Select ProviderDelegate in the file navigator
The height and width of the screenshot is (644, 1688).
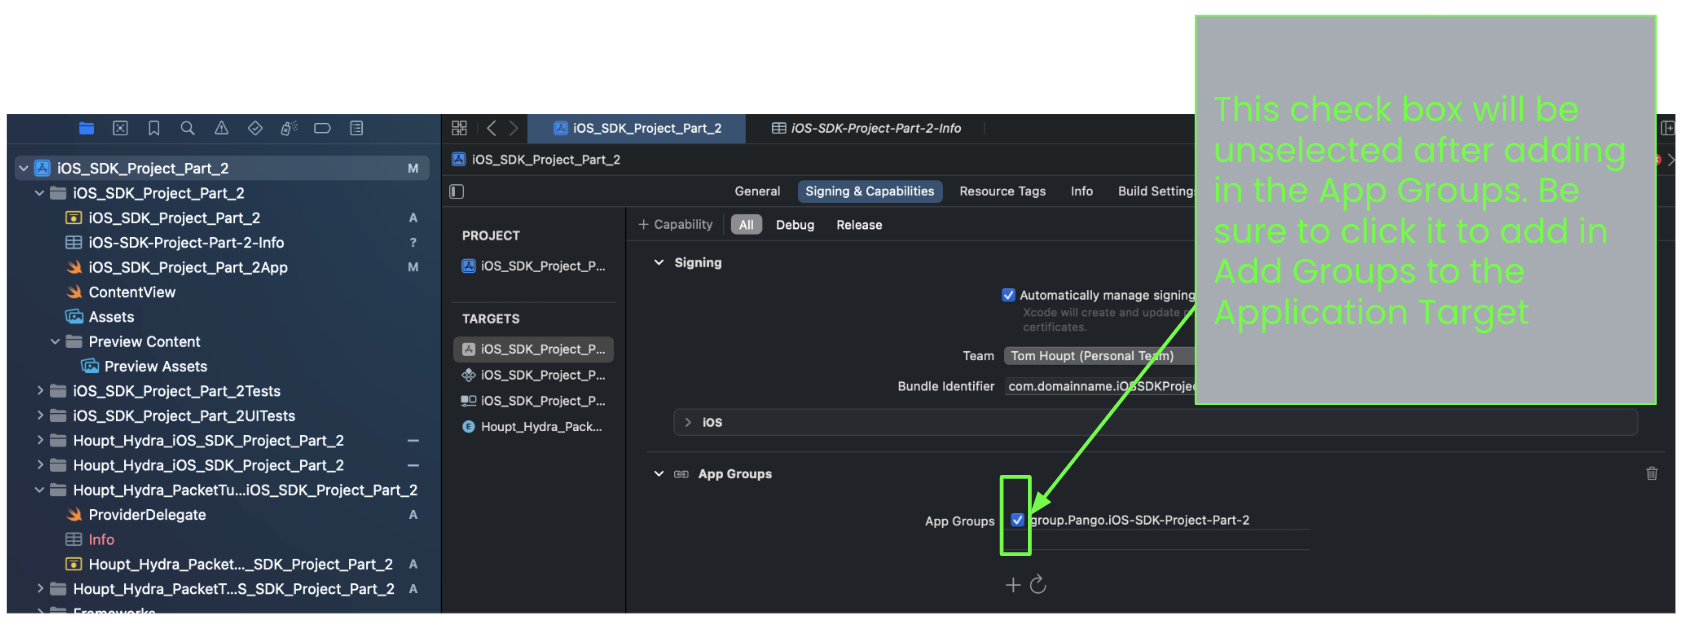(x=147, y=515)
